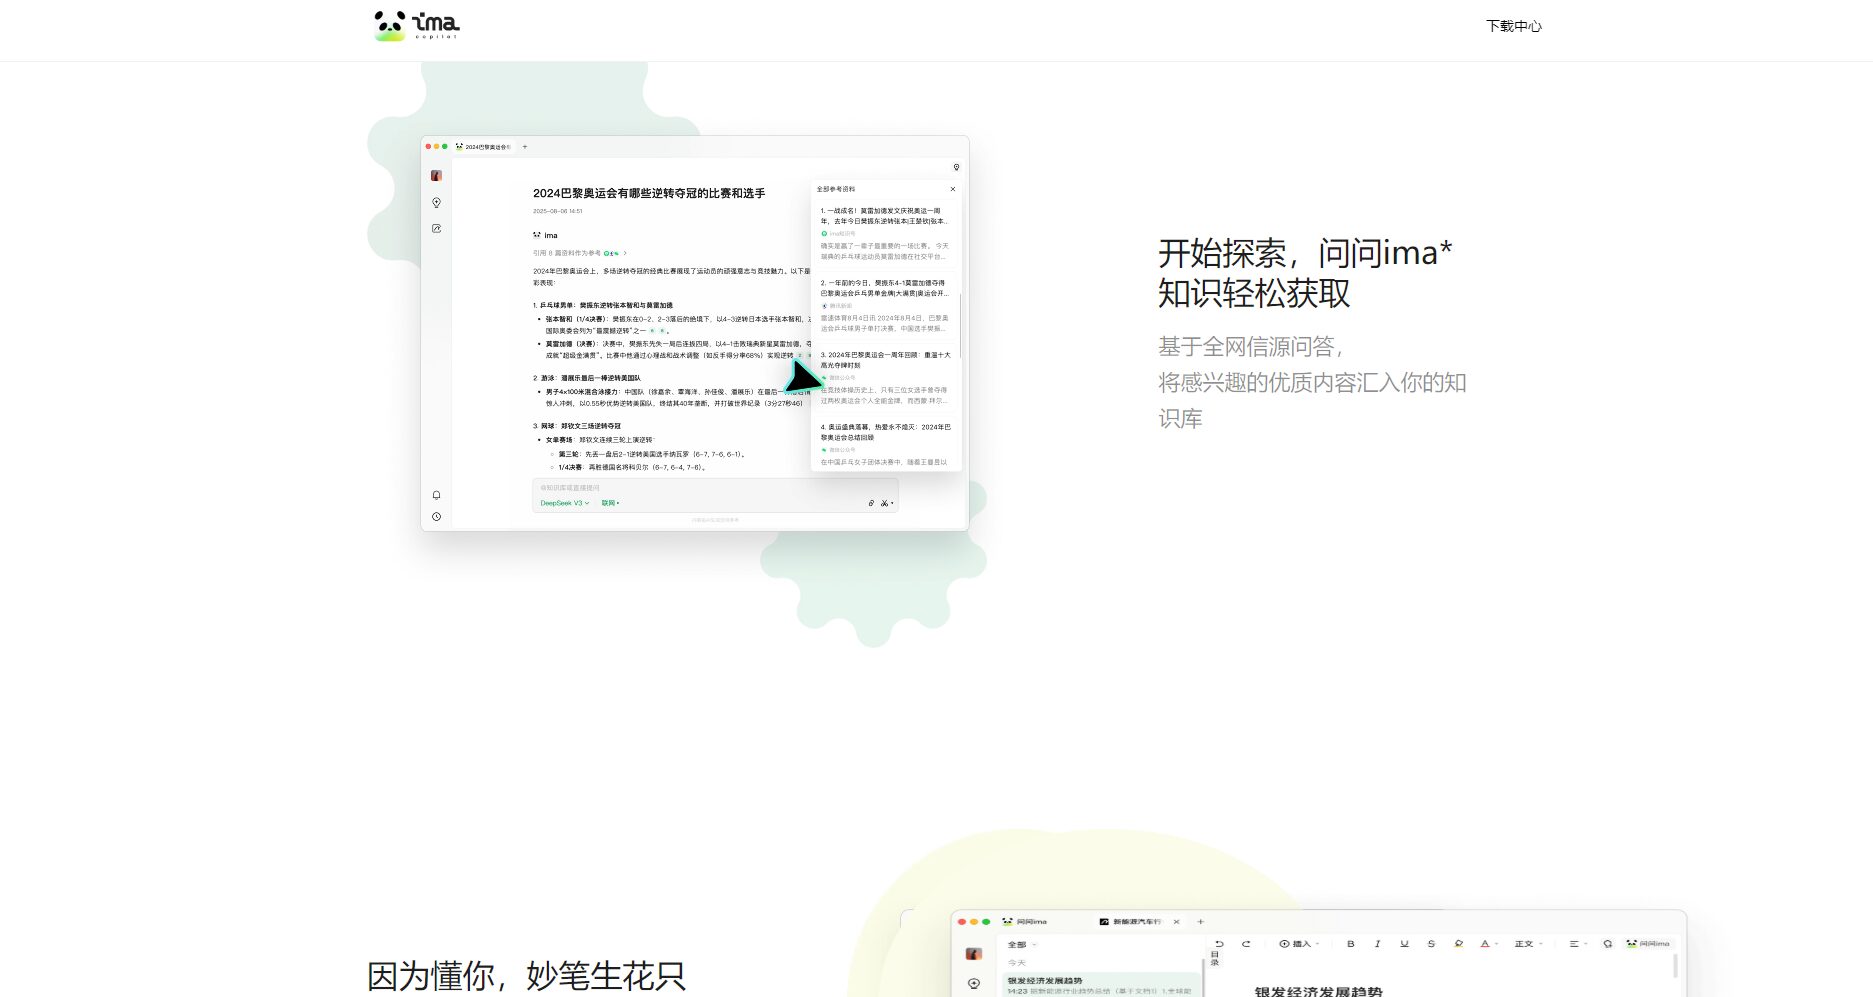Toggle Underline formatting in the editor
The image size is (1873, 997).
(1404, 944)
